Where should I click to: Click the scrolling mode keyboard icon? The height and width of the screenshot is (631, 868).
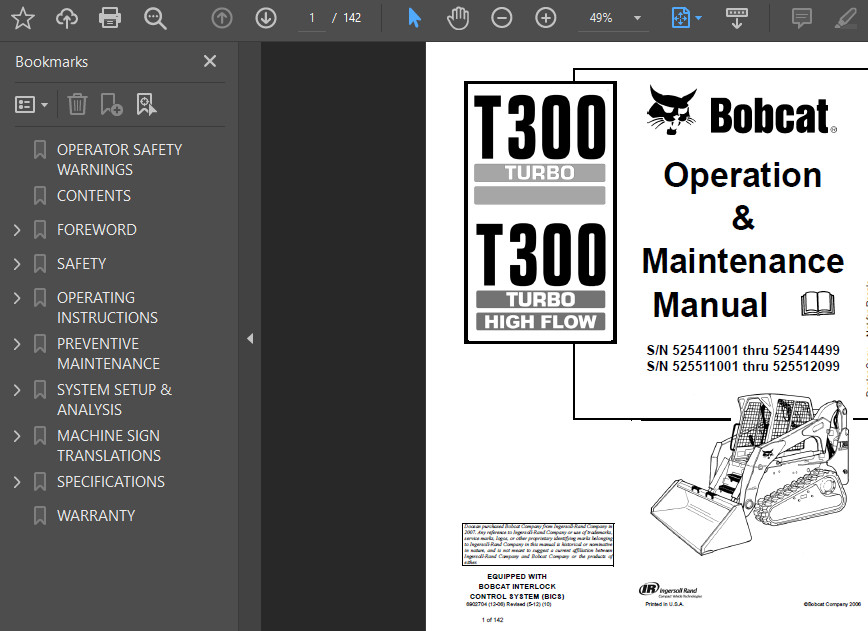(737, 18)
